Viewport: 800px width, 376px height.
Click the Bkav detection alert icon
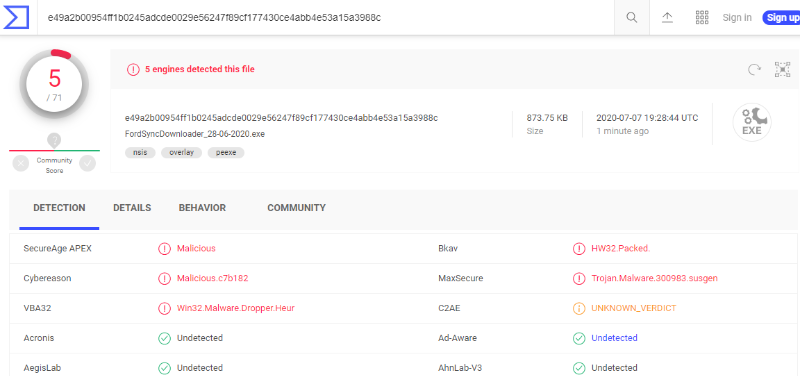579,248
